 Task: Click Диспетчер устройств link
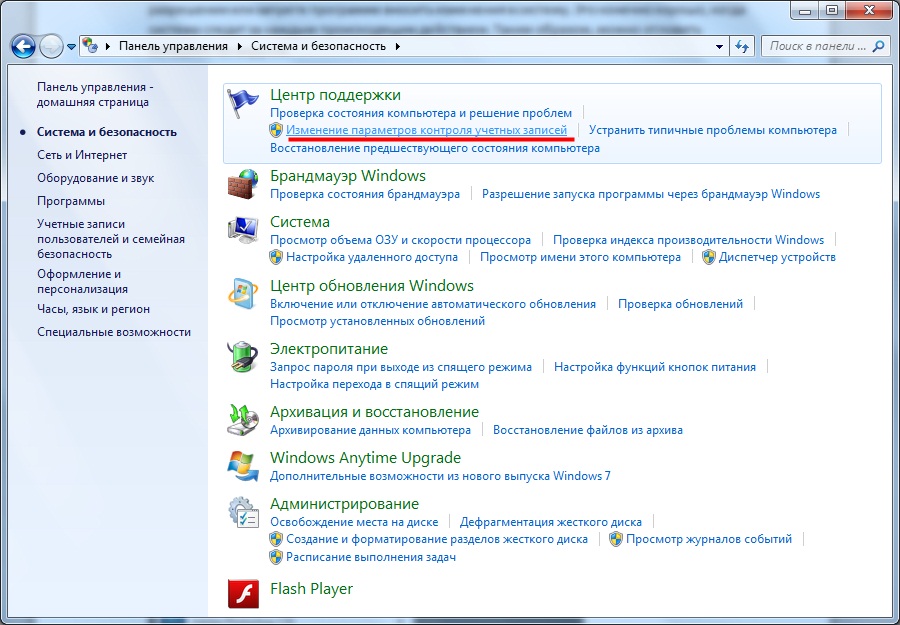click(777, 257)
